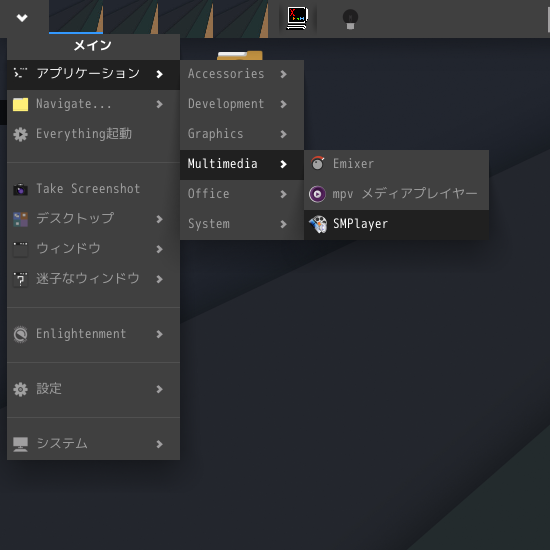Viewport: 550px width, 550px height.
Task: Click the down chevron start button
Action: pyautogui.click(x=22, y=18)
